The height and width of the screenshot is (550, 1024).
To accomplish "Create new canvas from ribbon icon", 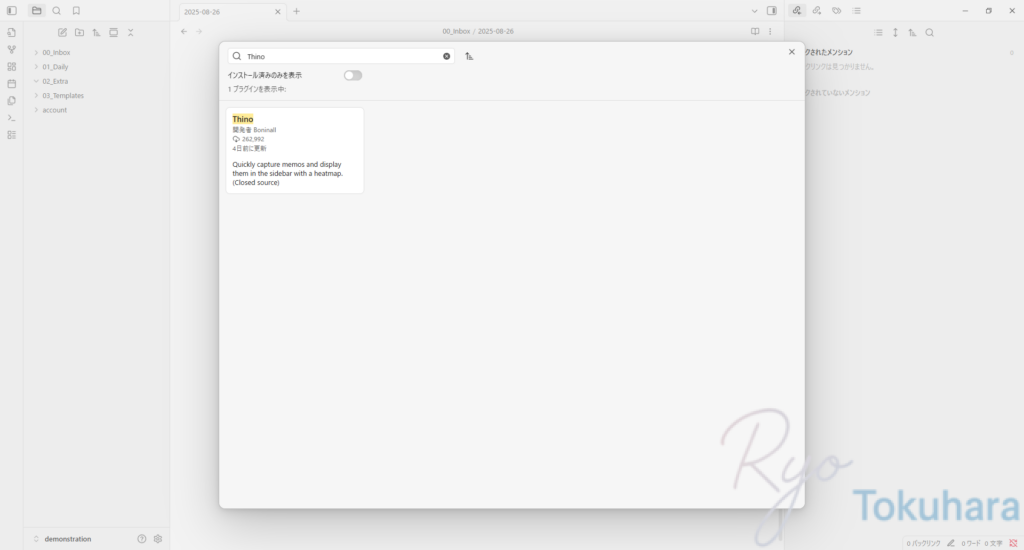I will (x=11, y=67).
